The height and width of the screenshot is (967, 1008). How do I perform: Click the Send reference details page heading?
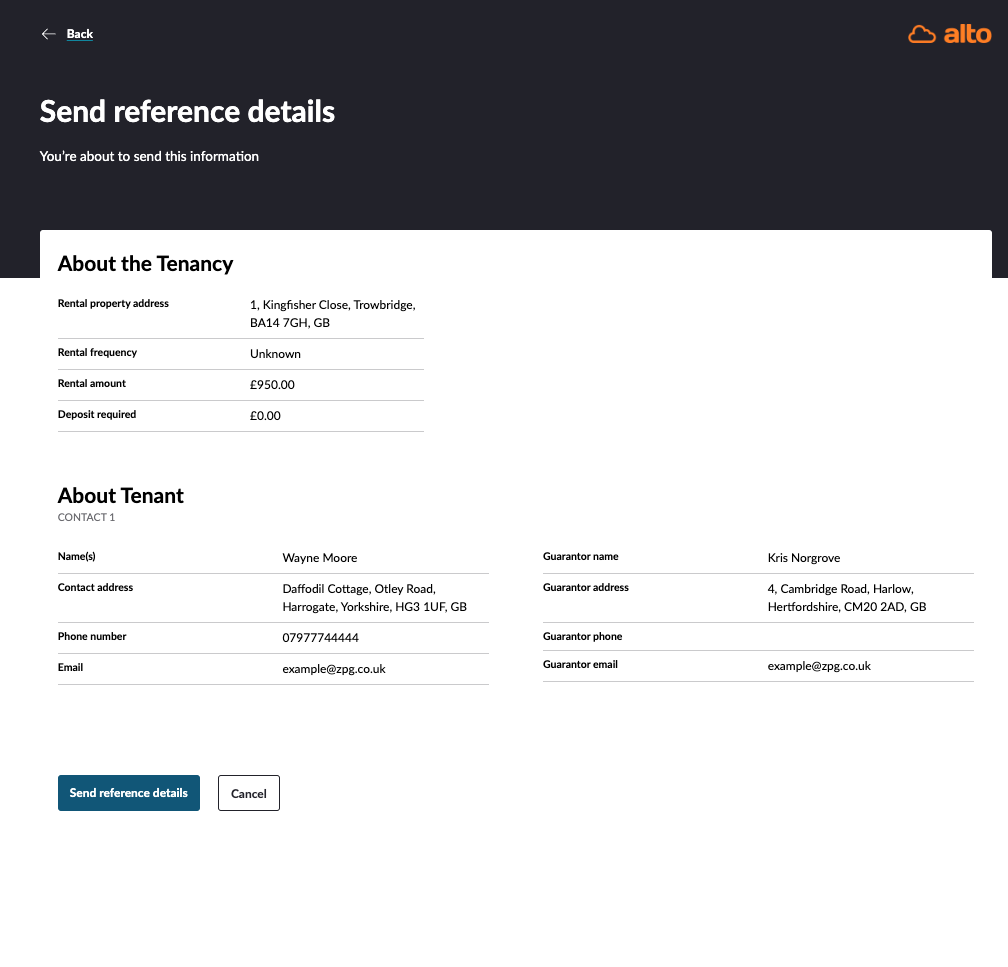tap(187, 111)
